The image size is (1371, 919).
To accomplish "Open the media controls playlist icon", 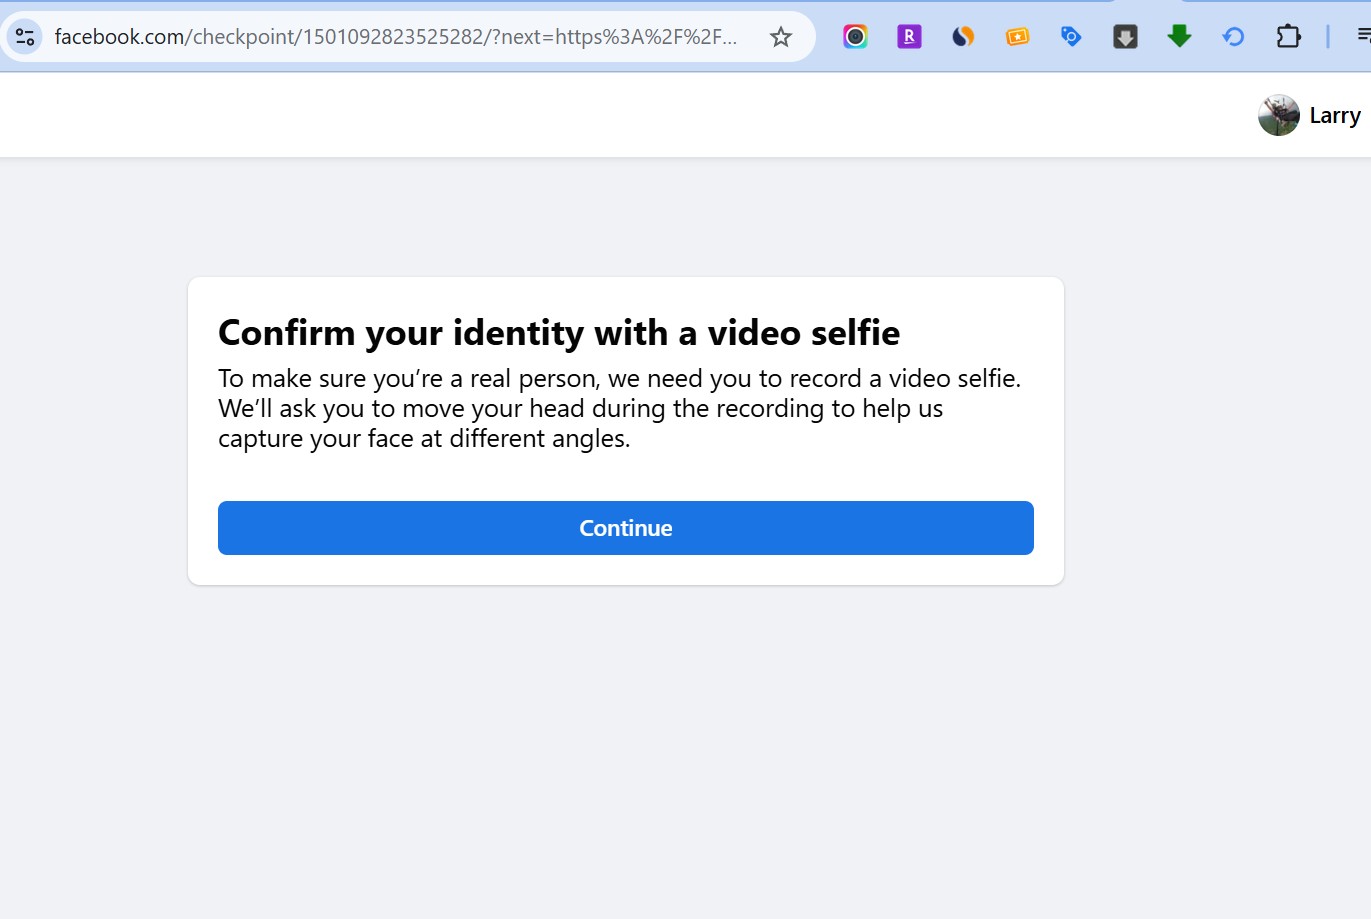I will (1362, 37).
